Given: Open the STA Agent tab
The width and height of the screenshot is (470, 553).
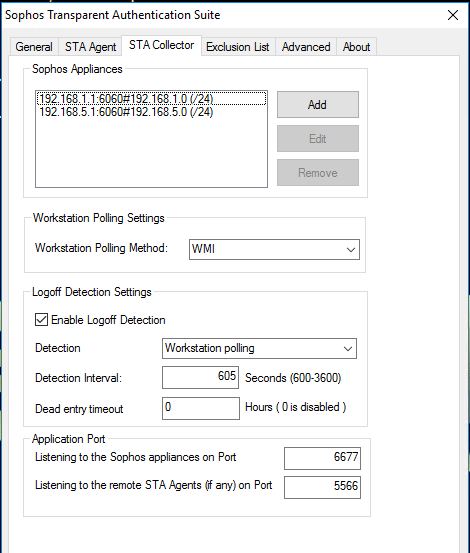Looking at the screenshot, I should (90, 47).
